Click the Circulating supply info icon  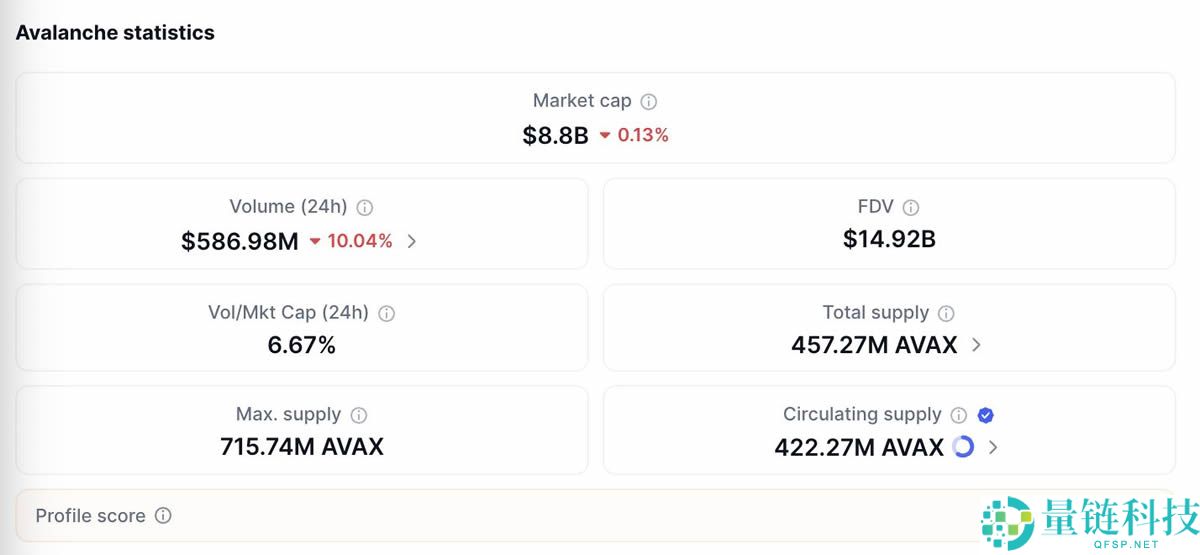pyautogui.click(x=959, y=415)
